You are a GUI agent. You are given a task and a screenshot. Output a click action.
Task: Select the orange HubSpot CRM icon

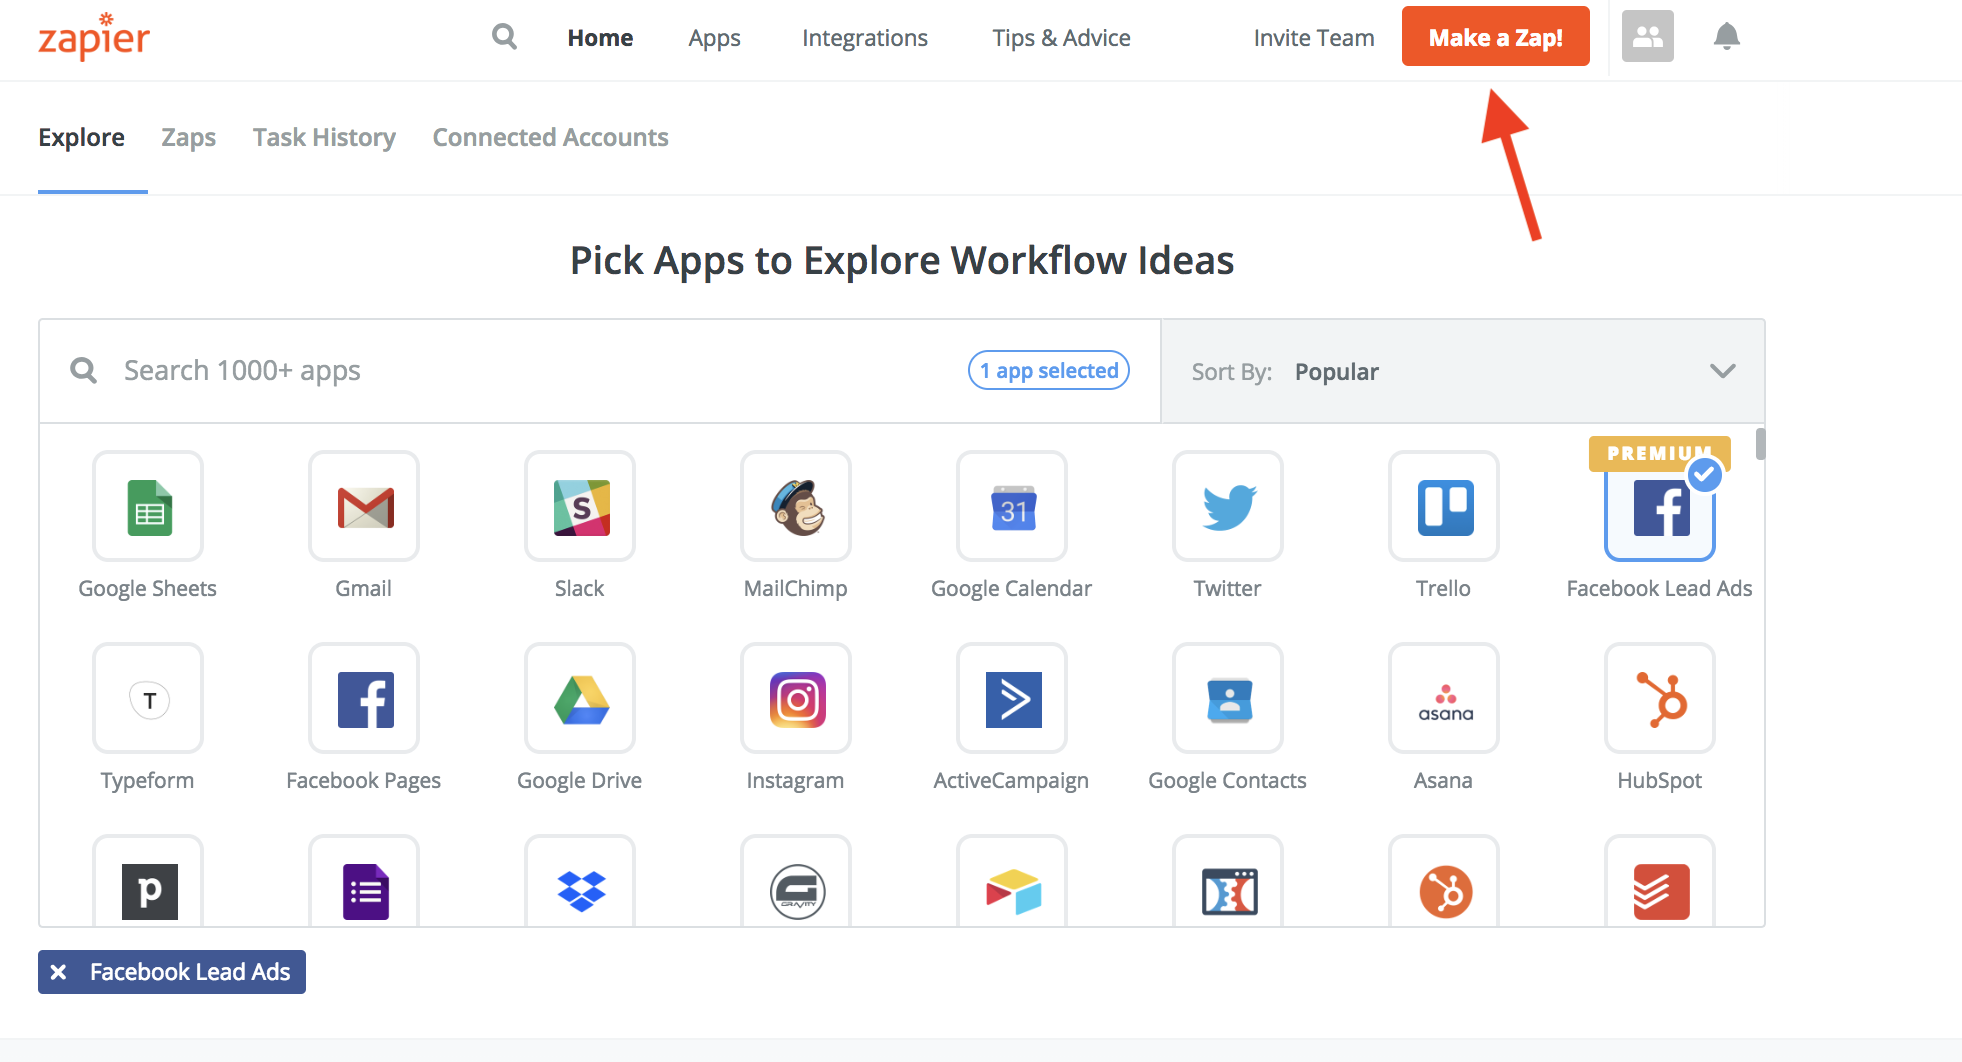[x=1444, y=882]
